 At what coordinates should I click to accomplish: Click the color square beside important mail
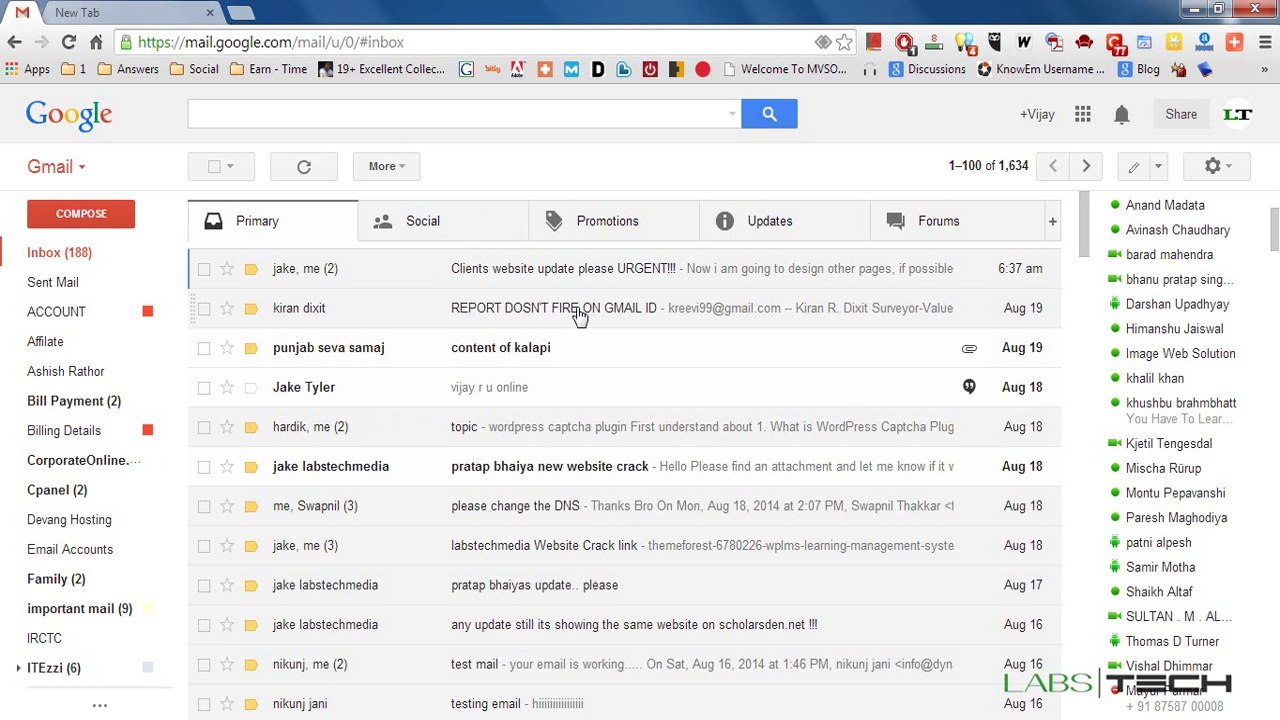click(x=148, y=608)
